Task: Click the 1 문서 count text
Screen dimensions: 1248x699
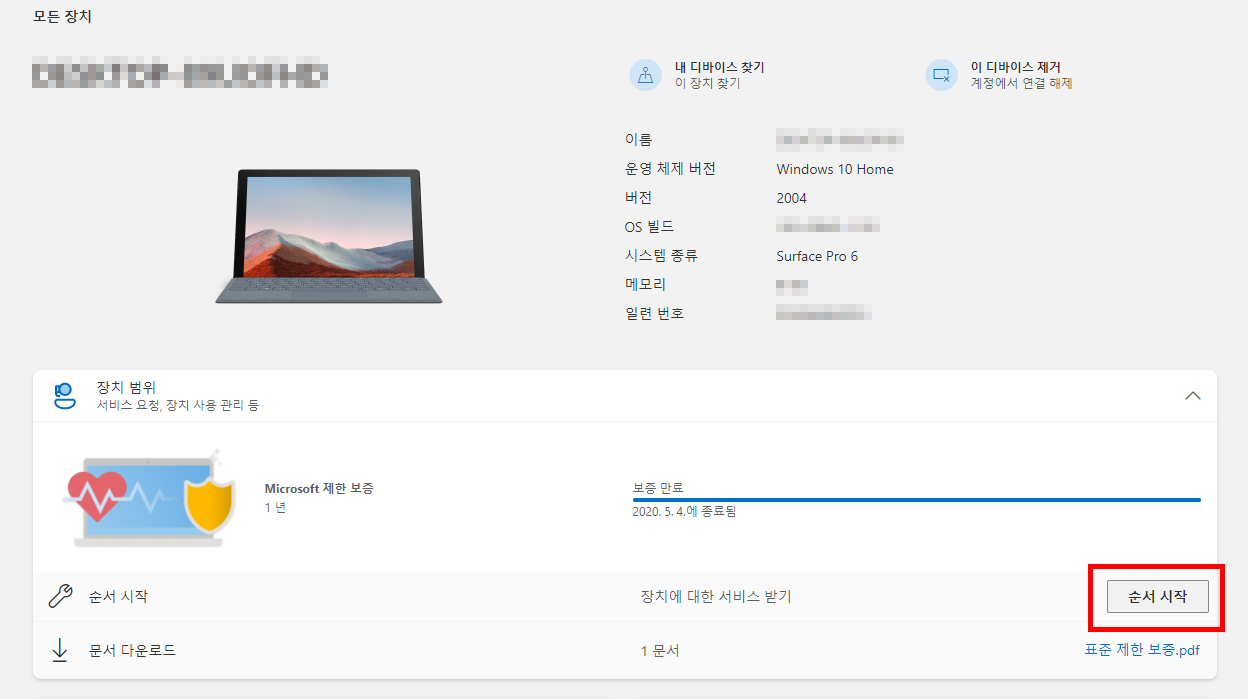Action: (x=660, y=650)
